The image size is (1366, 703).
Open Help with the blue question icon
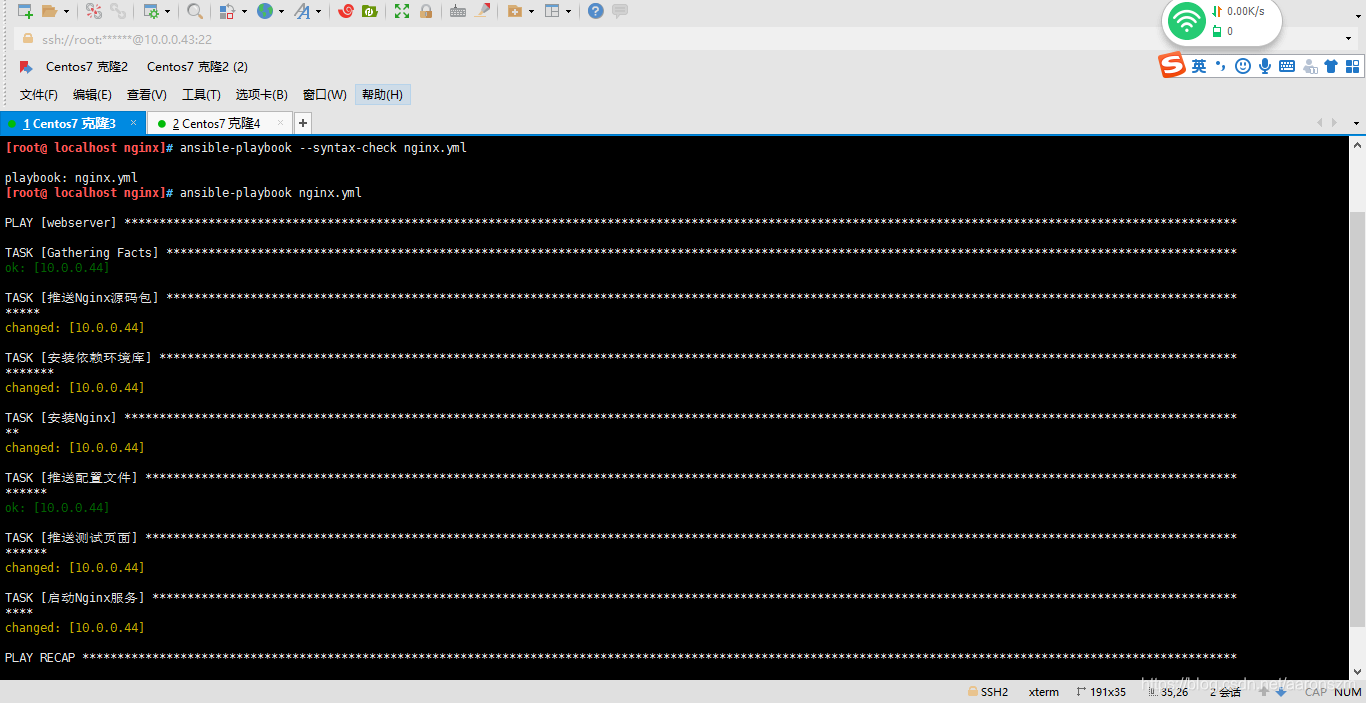[x=596, y=11]
